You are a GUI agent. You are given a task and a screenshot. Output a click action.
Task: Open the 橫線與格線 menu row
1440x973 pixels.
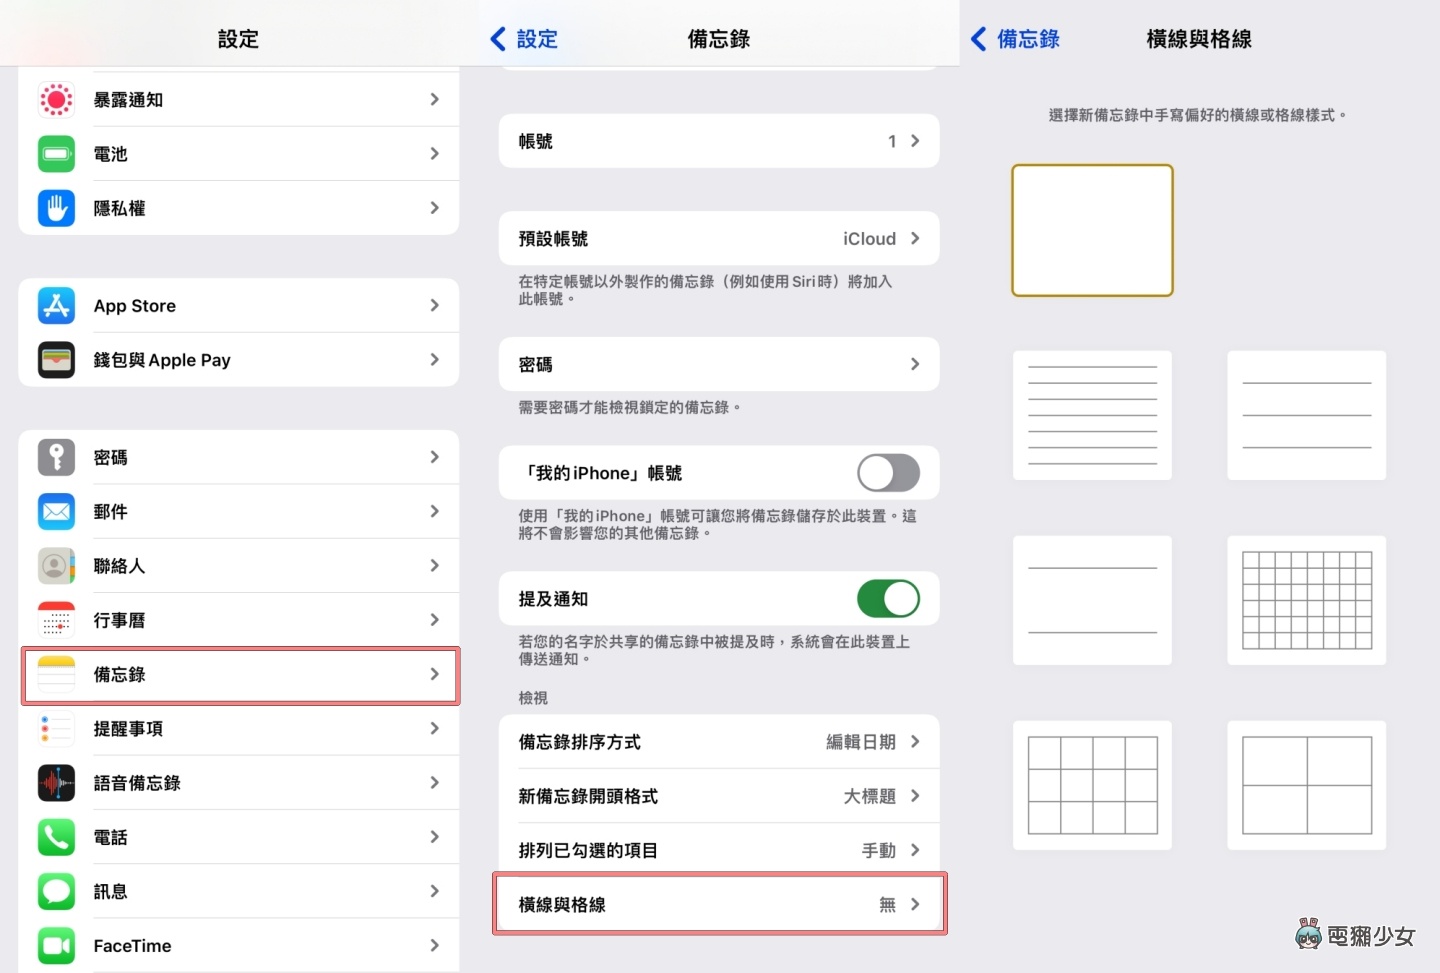click(x=719, y=904)
